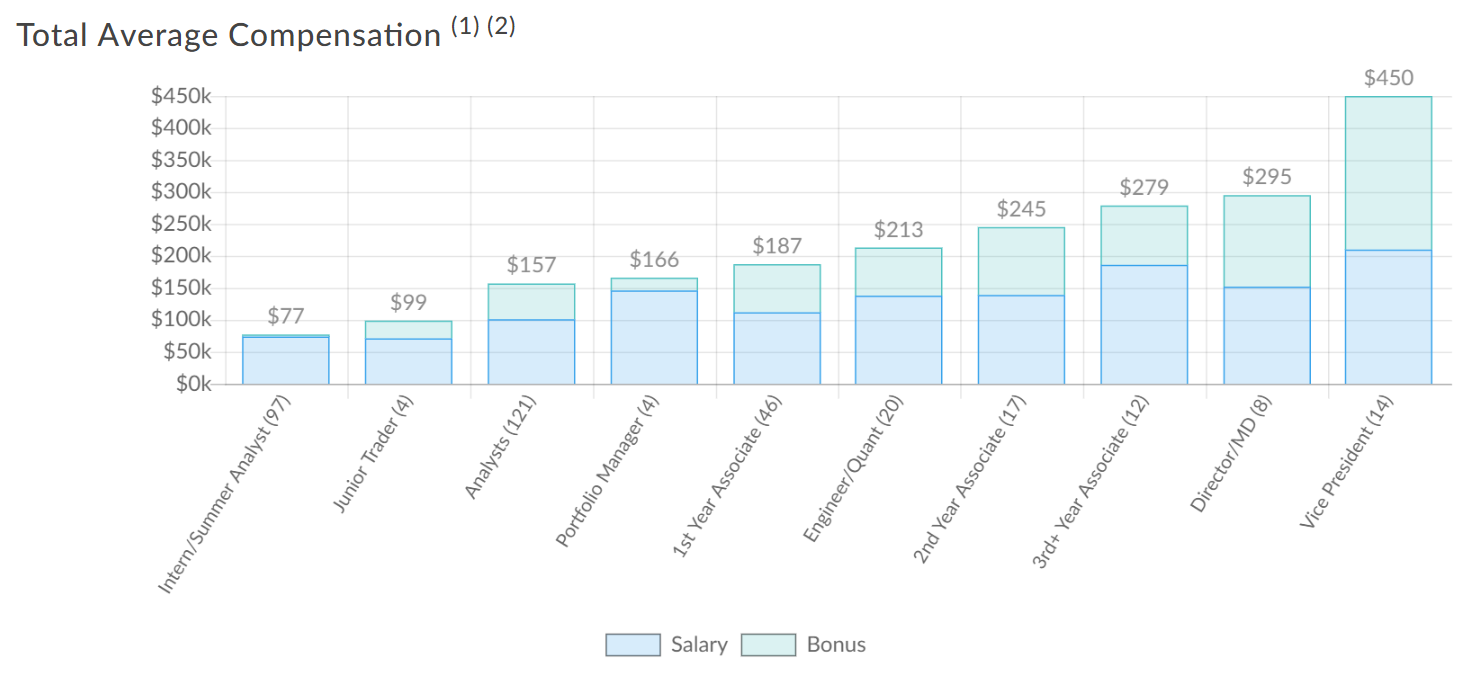Image resolution: width=1472 pixels, height=676 pixels.
Task: Click the 1st Year Associate bonus segment
Action: click(776, 289)
